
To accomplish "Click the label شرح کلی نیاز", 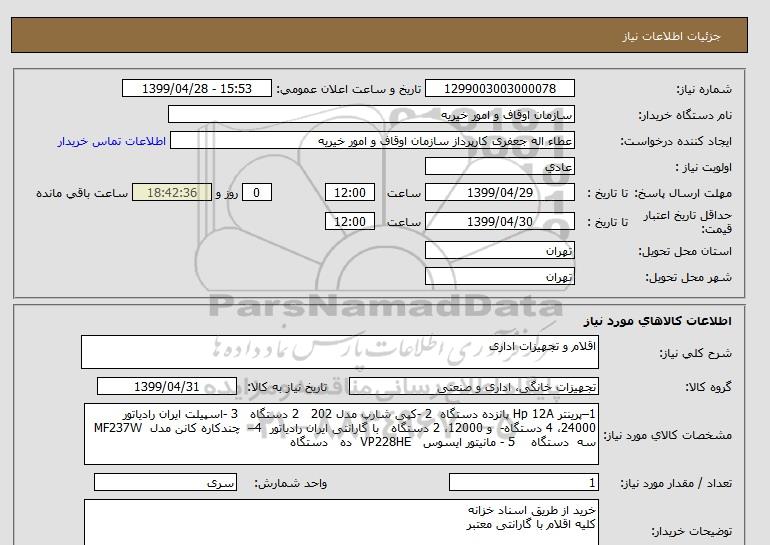I will [695, 353].
